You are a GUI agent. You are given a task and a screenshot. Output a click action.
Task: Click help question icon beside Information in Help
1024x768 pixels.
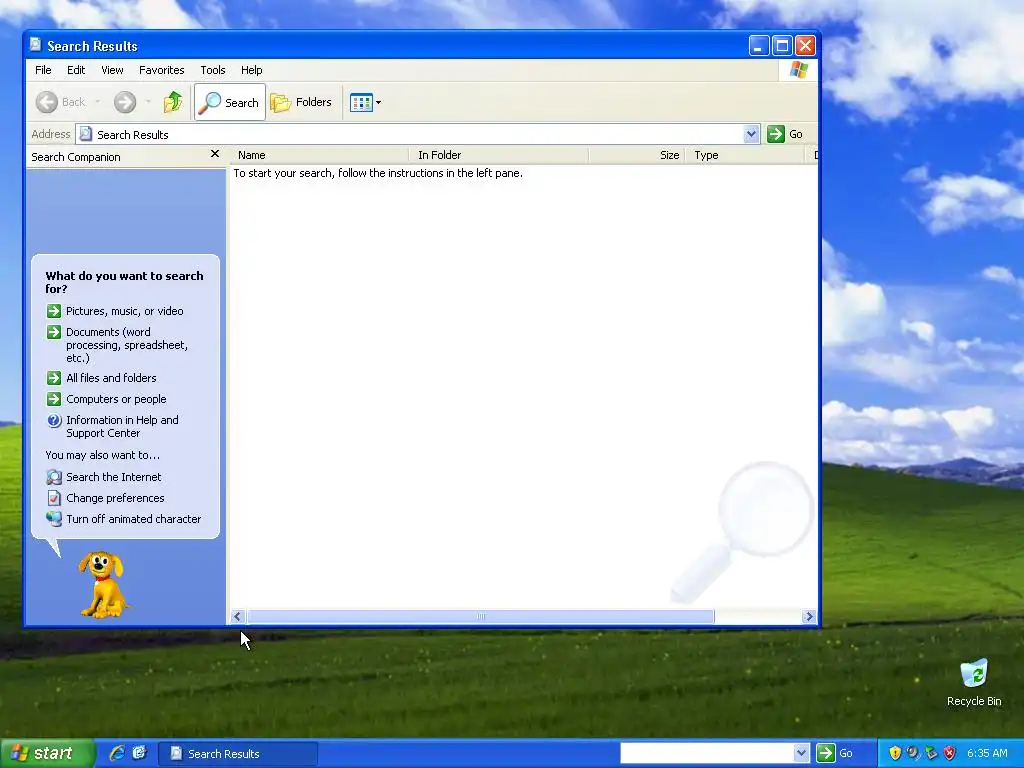point(54,421)
